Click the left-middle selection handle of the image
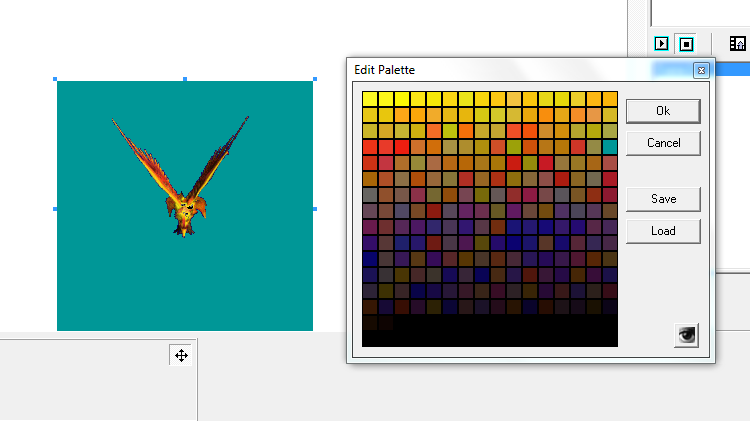750x421 pixels. pos(55,209)
